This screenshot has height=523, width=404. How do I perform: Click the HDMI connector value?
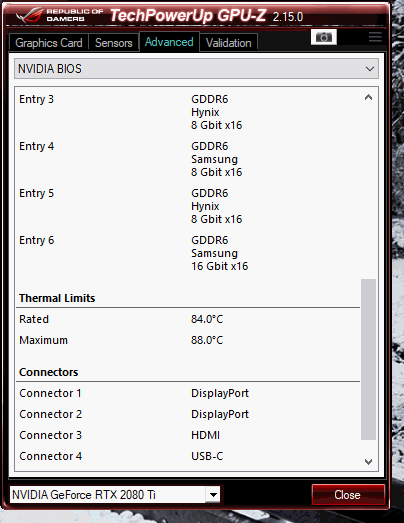(206, 435)
